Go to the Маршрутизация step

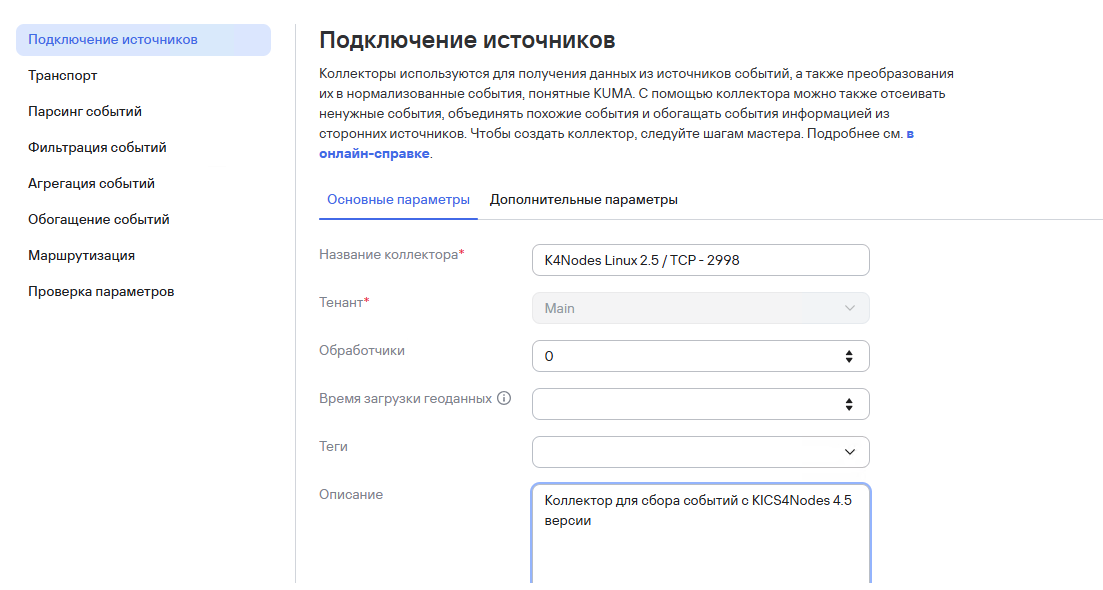82,255
